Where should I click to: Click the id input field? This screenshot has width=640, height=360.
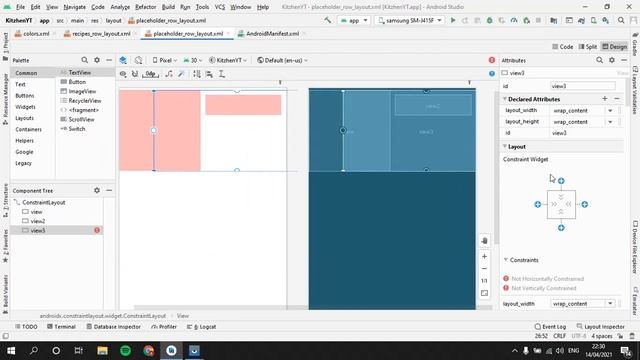click(x=582, y=86)
